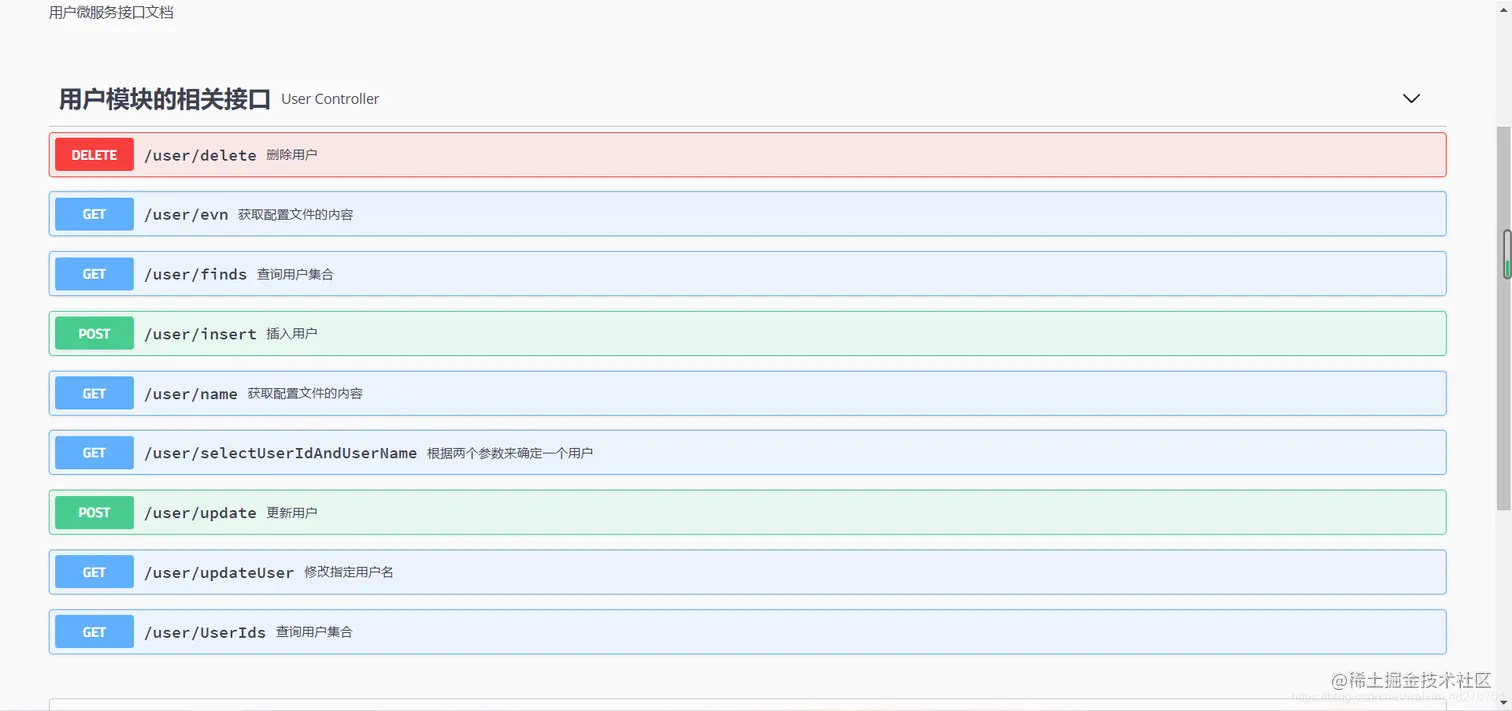This screenshot has width=1512, height=711.
Task: Click the User Controller description text
Action: pos(330,99)
